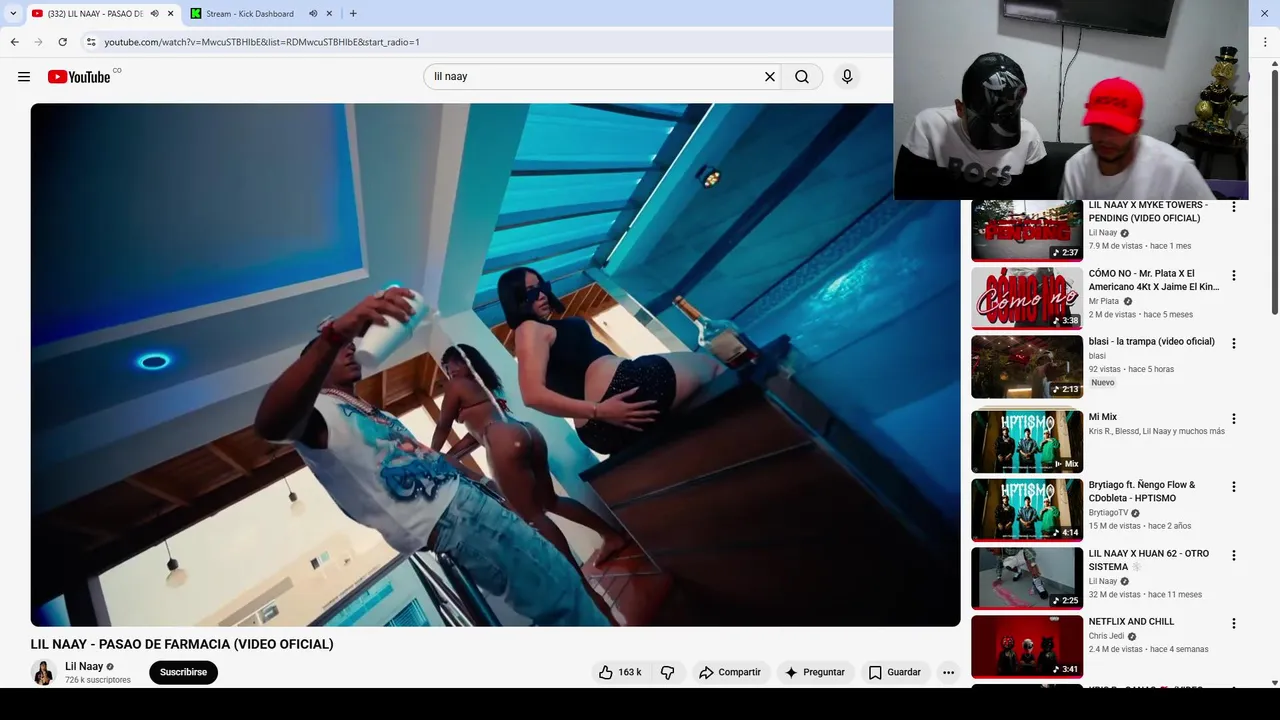Screen dimensions: 1280x720
Task: Open options for LIL NAAY X MYKE TOWERS
Action: coord(1233,207)
